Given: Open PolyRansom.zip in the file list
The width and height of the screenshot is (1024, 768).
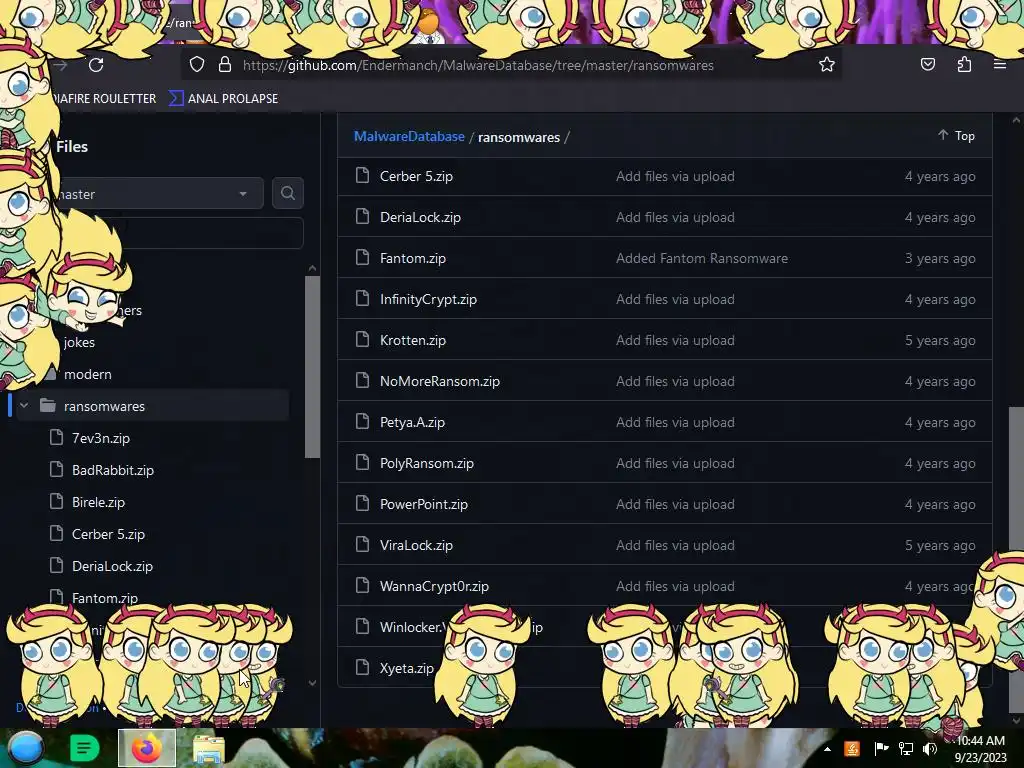Looking at the screenshot, I should pos(427,463).
